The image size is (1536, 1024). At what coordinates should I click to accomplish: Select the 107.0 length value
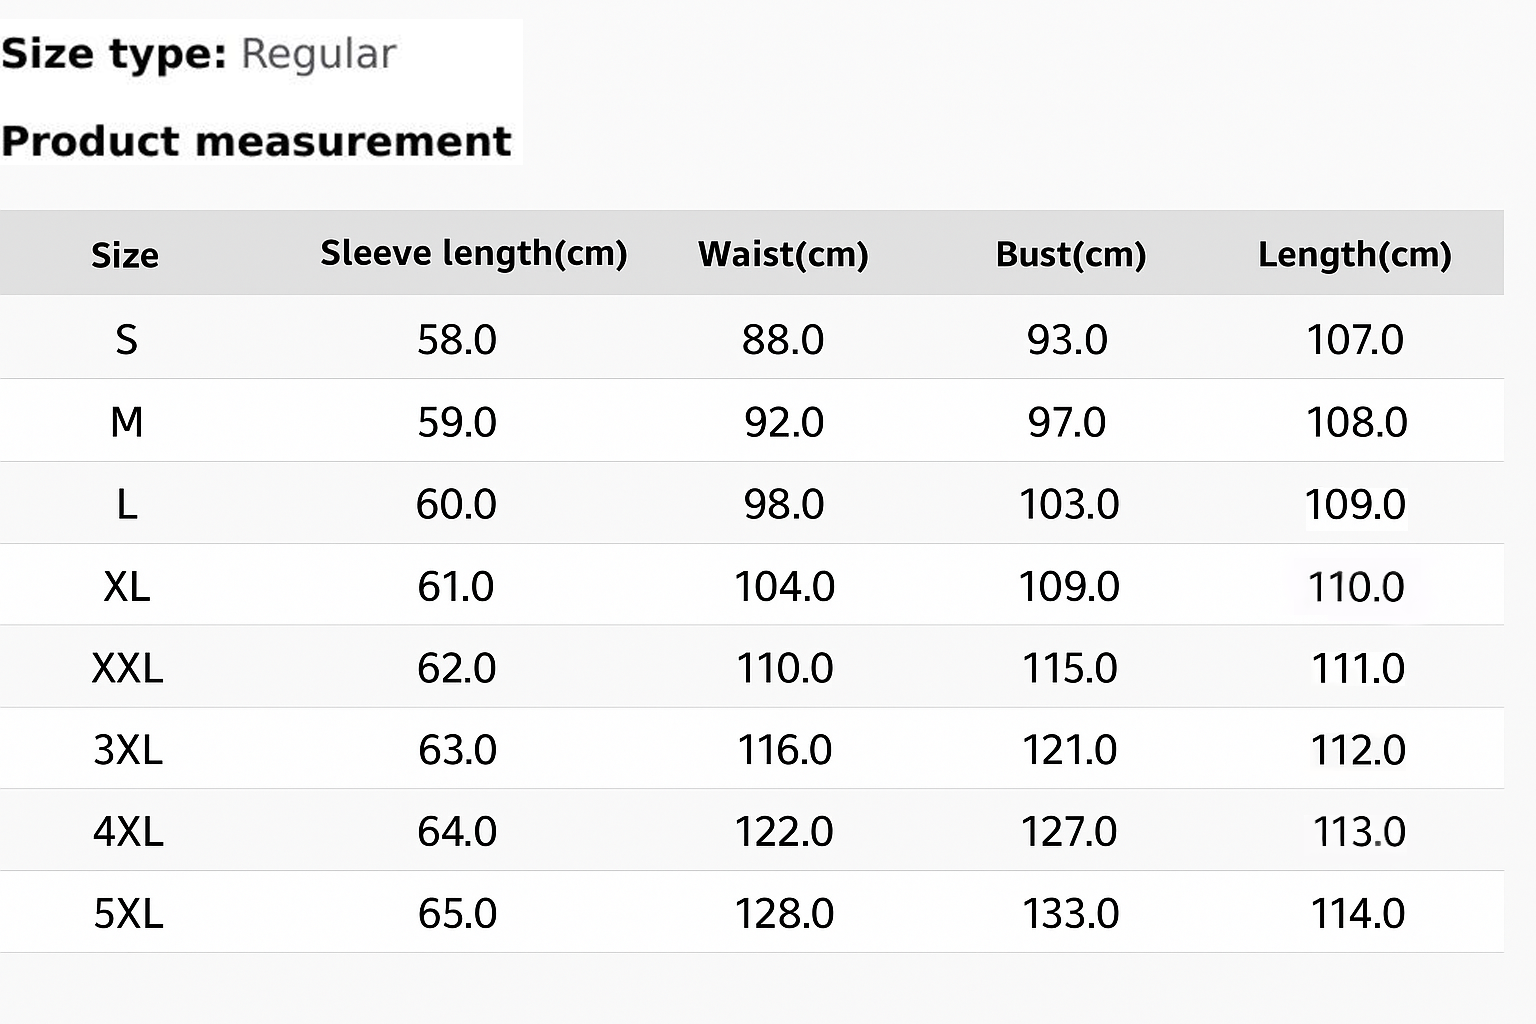1355,340
